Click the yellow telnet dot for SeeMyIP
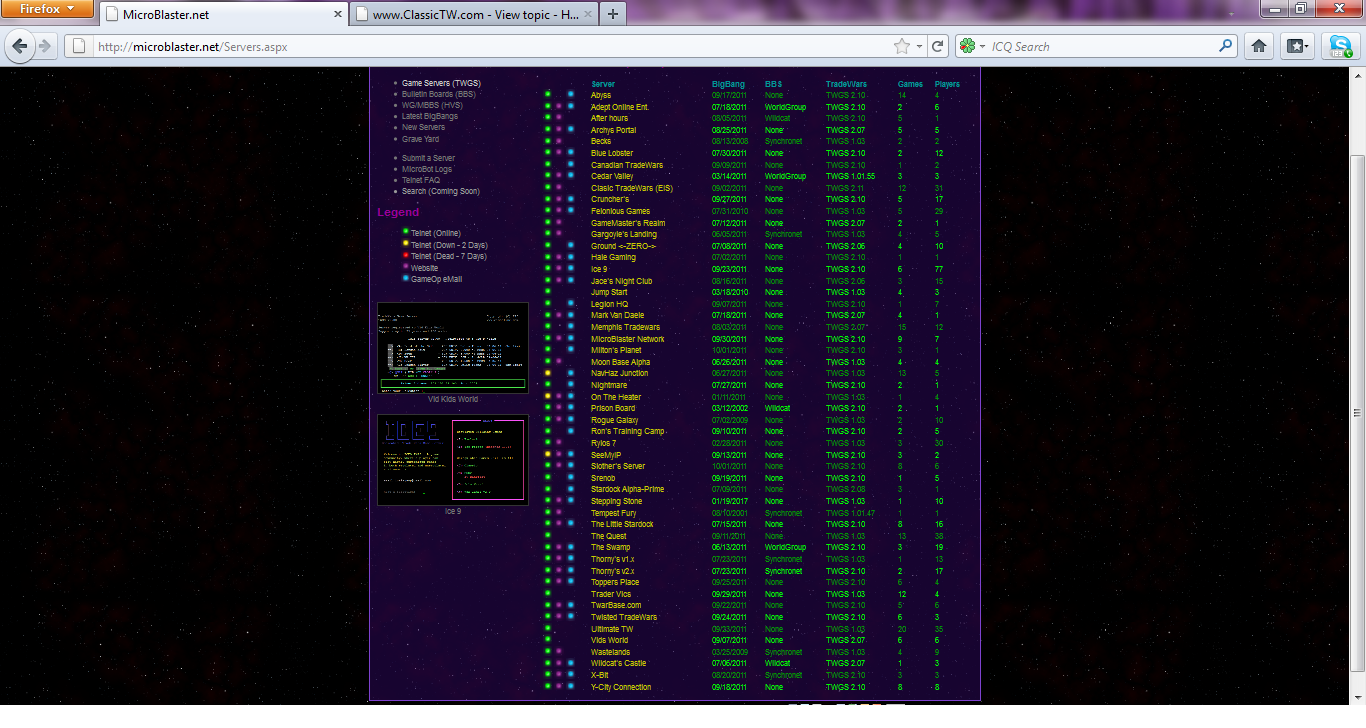This screenshot has width=1366, height=728. pos(548,455)
